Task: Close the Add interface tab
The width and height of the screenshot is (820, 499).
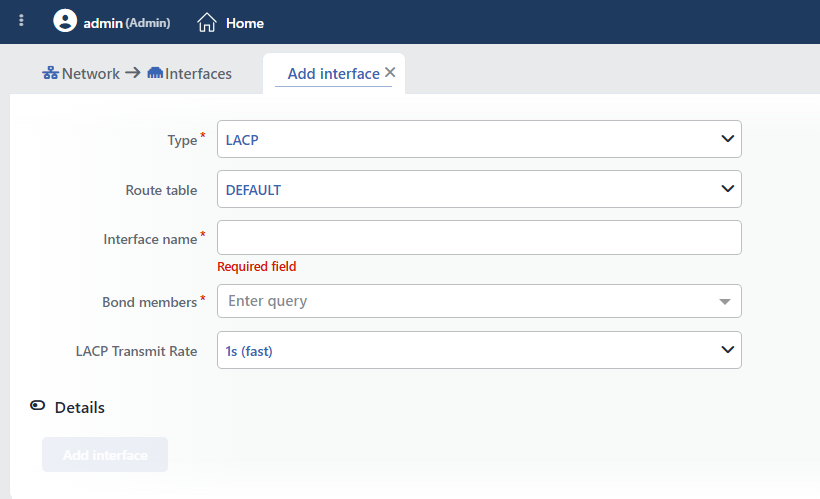Action: (390, 72)
